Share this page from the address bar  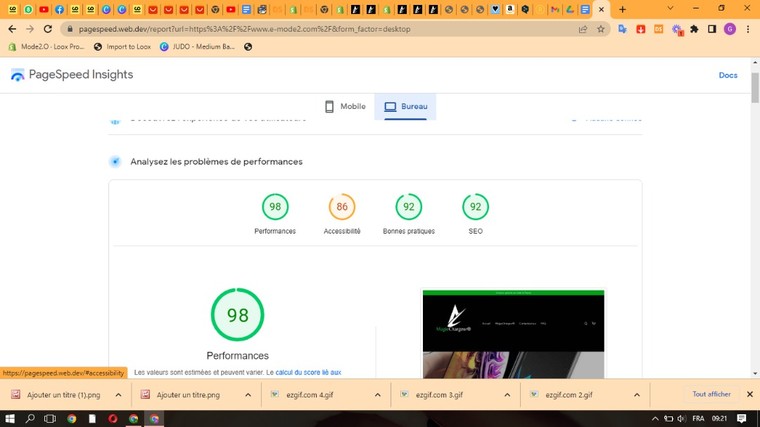(x=583, y=29)
